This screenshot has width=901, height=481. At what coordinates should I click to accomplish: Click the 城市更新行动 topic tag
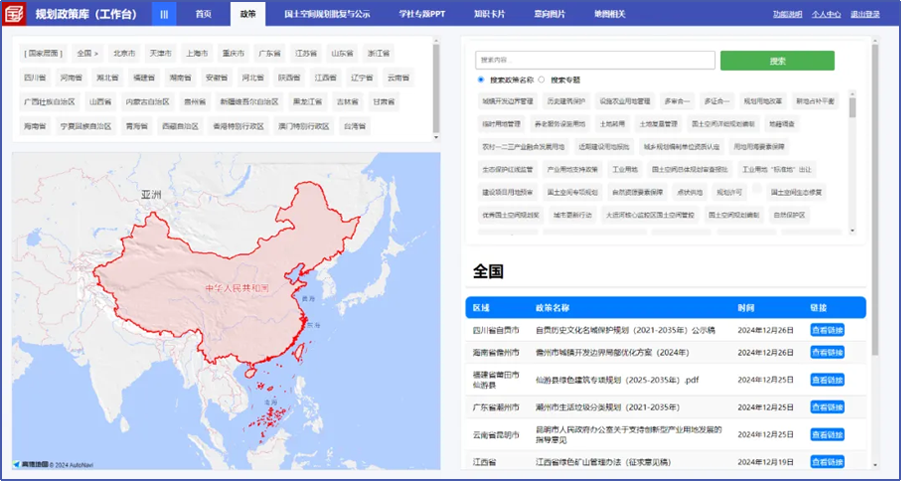pos(572,215)
